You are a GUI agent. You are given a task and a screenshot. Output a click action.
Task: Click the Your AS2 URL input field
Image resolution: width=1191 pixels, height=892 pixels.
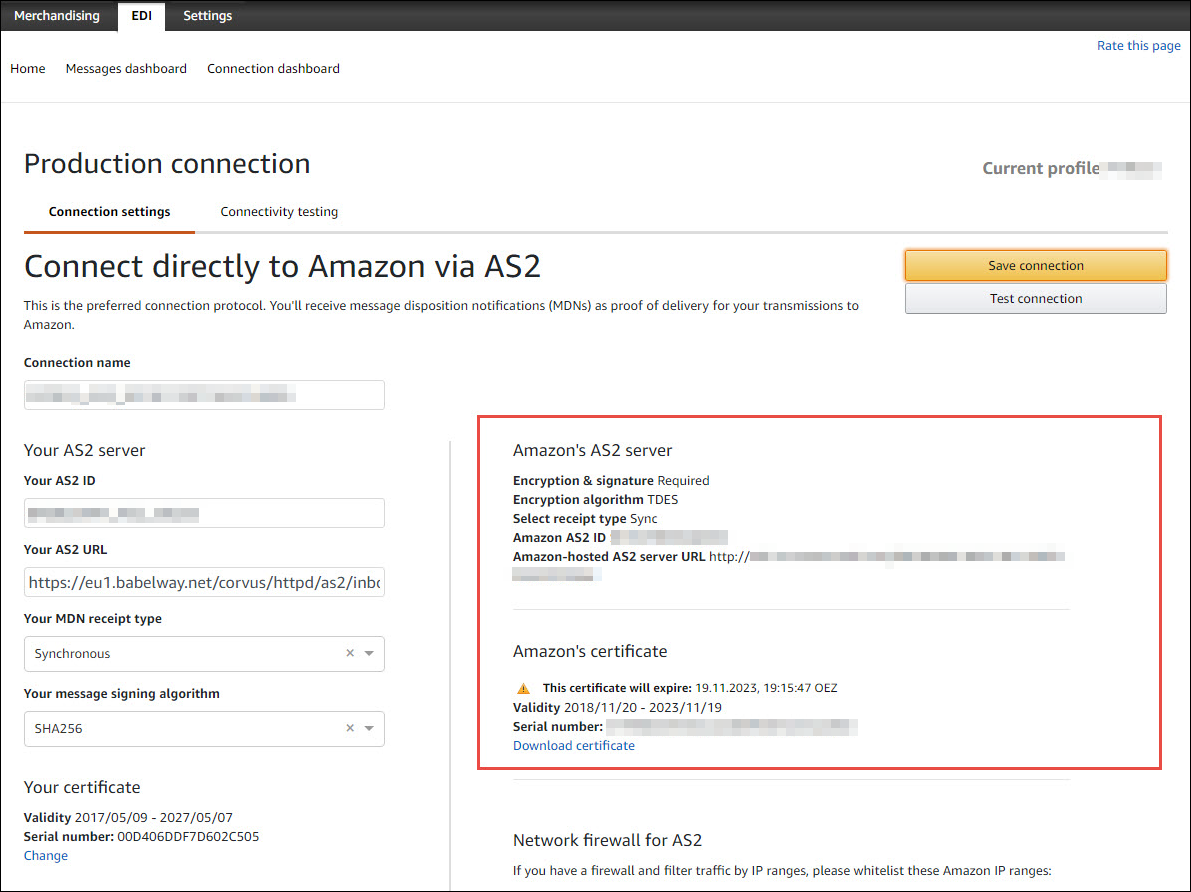[204, 582]
